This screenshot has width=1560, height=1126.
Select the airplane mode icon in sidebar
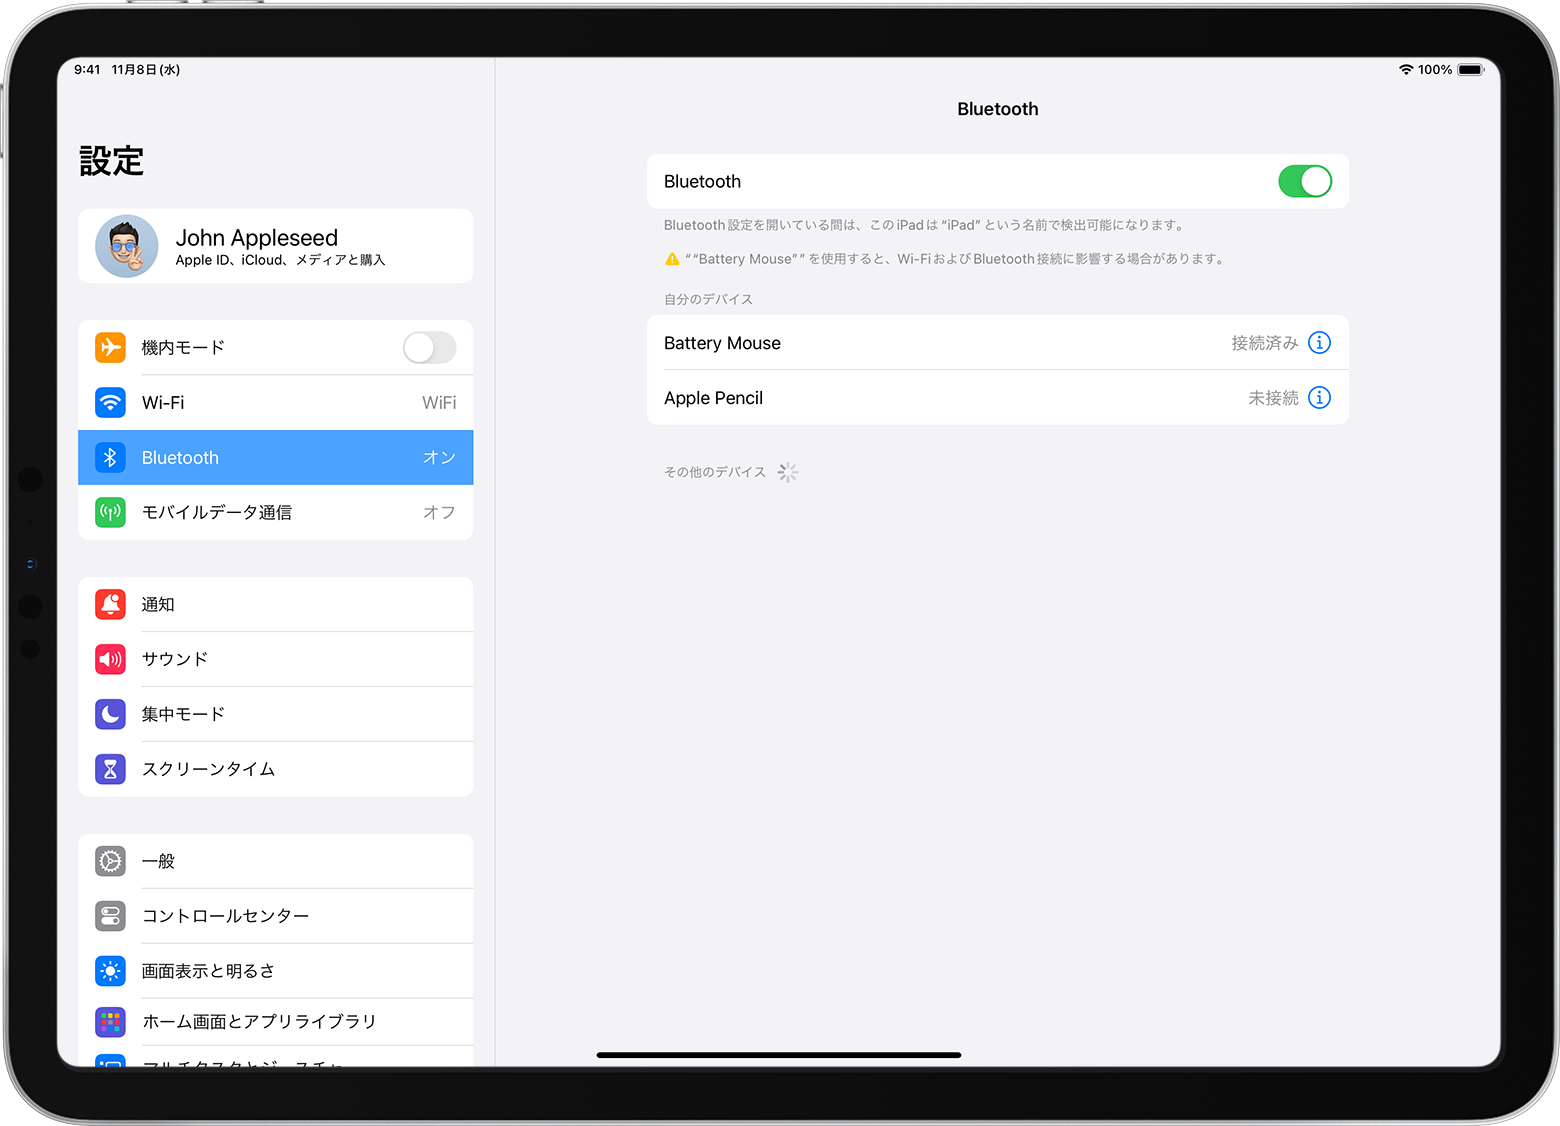110,347
